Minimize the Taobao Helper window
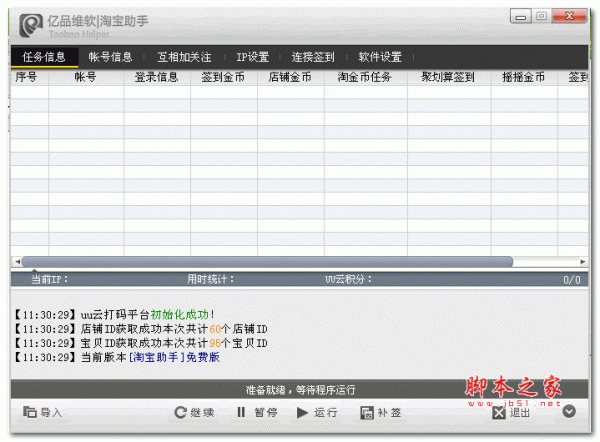 (520, 16)
